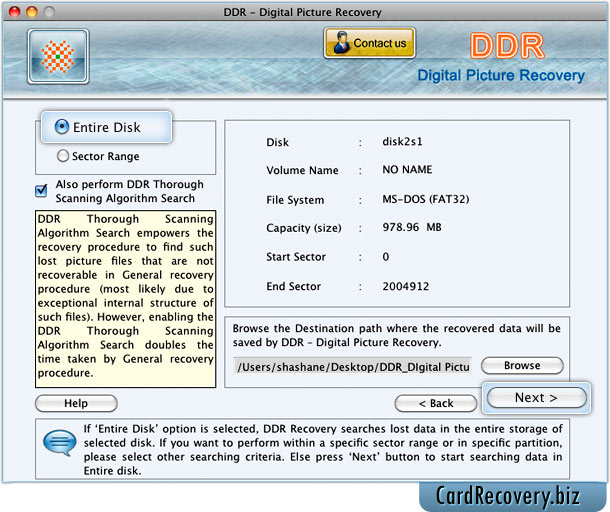The height and width of the screenshot is (512, 610).
Task: Click the disk2s1 disk value
Action: pos(402,141)
